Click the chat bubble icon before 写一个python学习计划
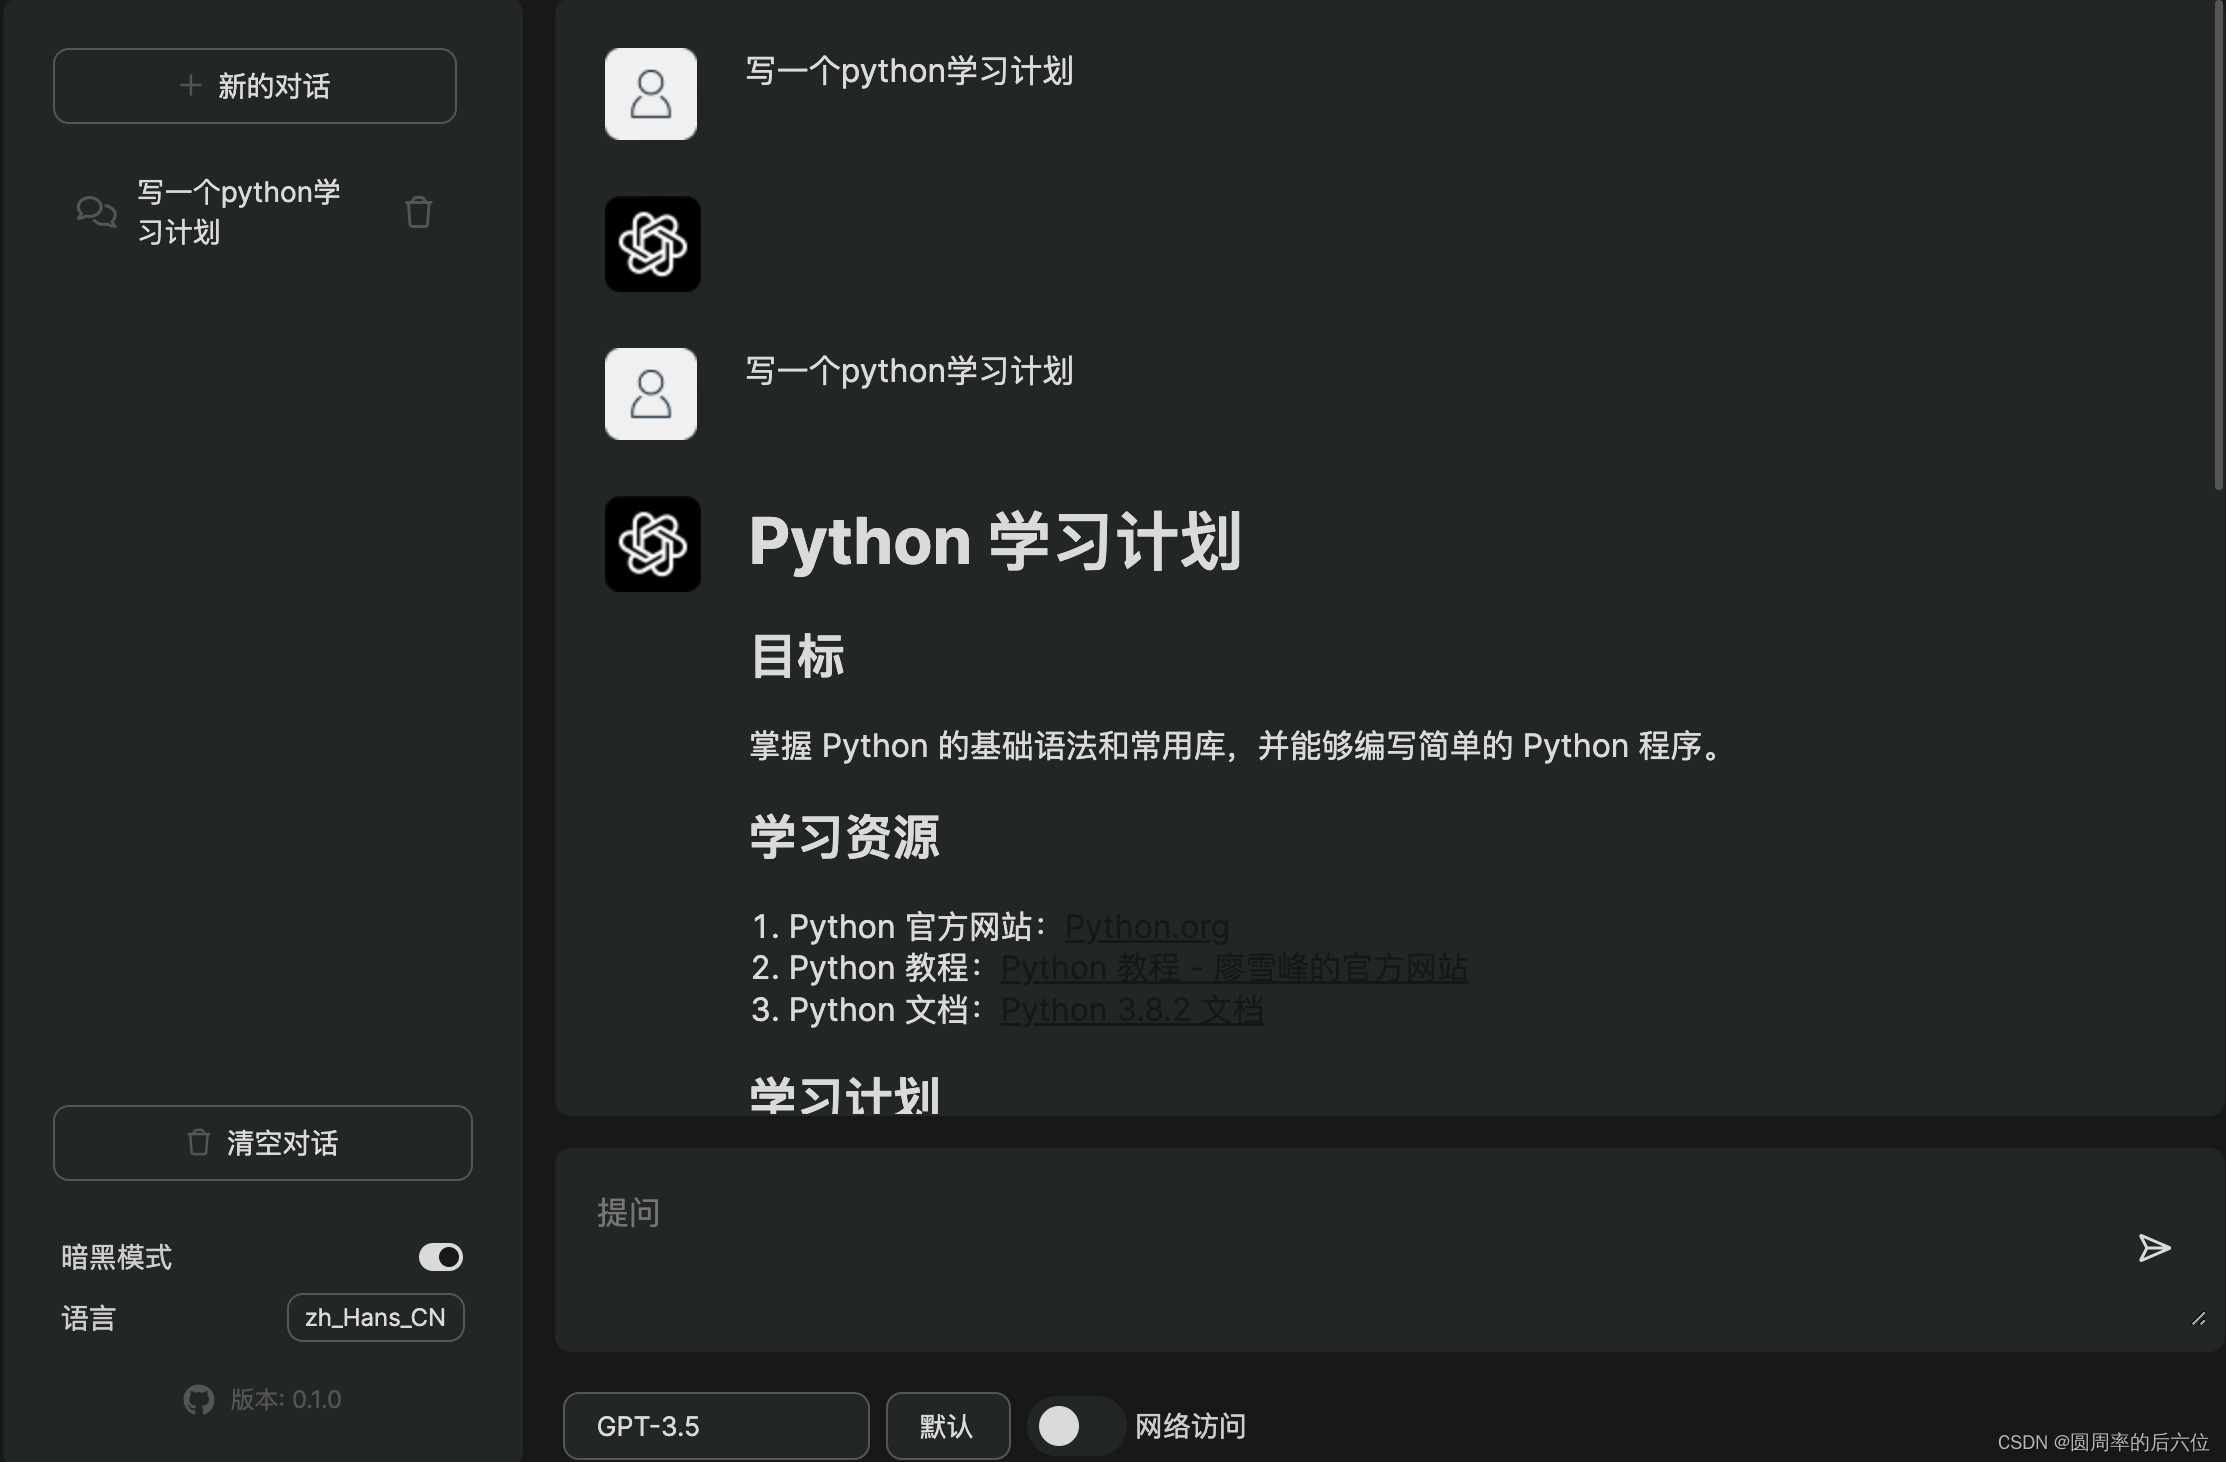The height and width of the screenshot is (1462, 2226). click(95, 212)
